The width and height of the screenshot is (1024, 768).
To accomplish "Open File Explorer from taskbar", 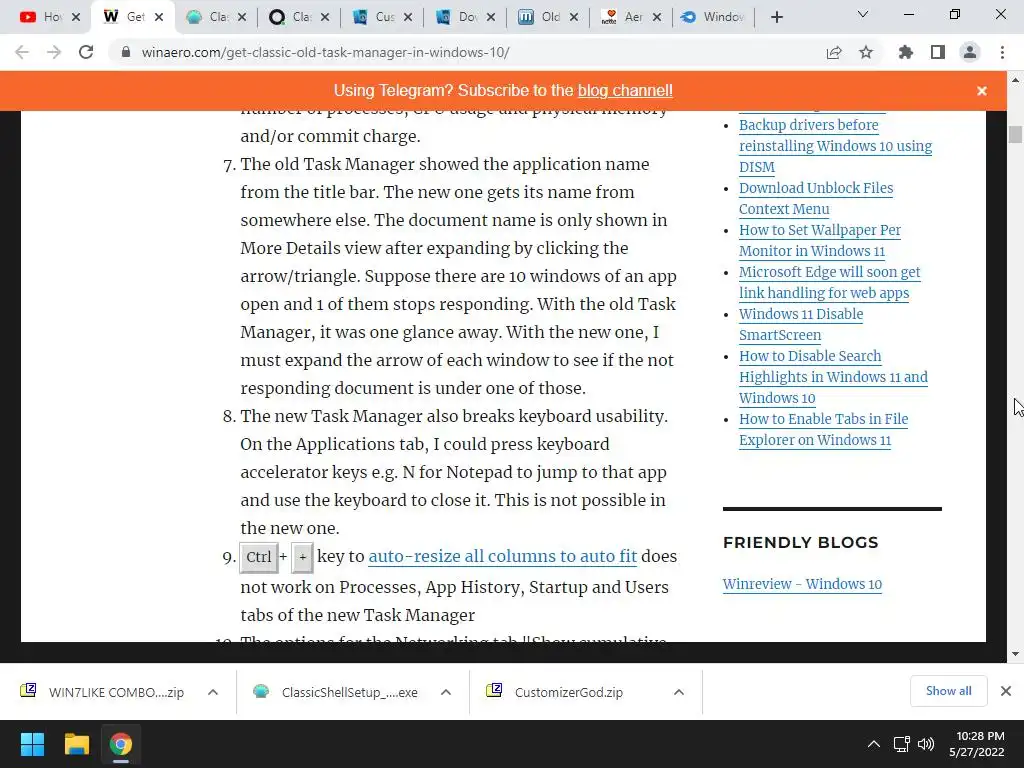I will point(76,744).
